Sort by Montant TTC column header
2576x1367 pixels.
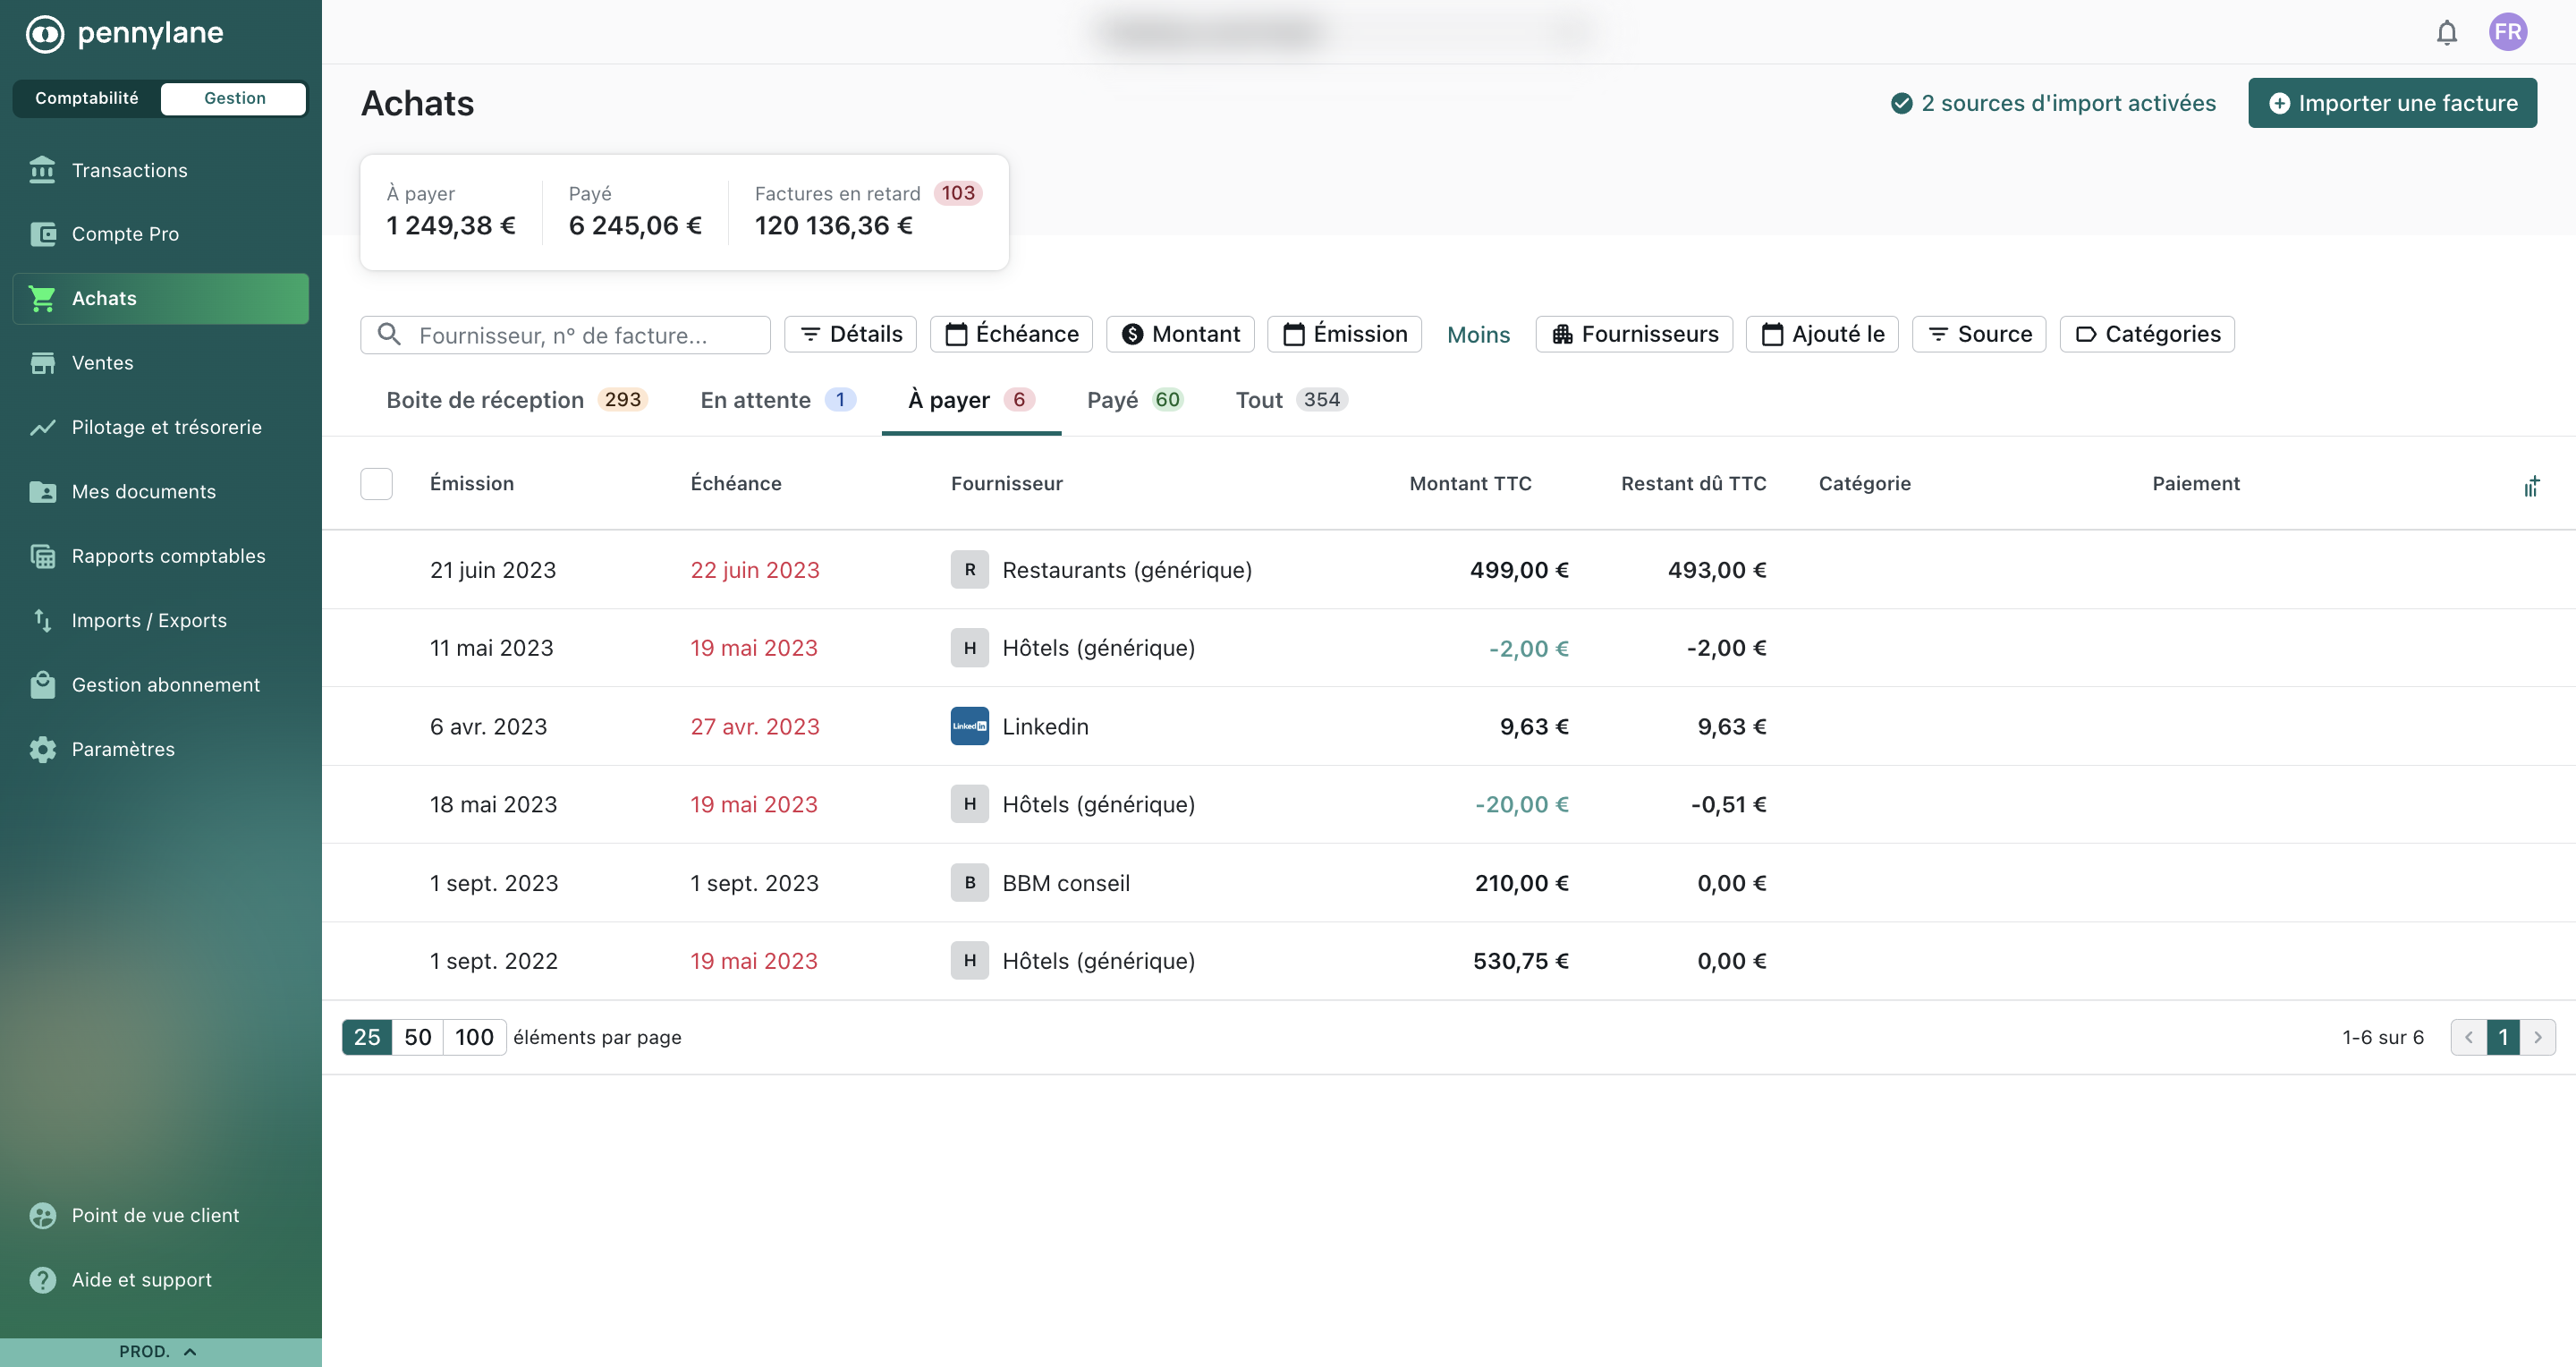tap(1470, 484)
